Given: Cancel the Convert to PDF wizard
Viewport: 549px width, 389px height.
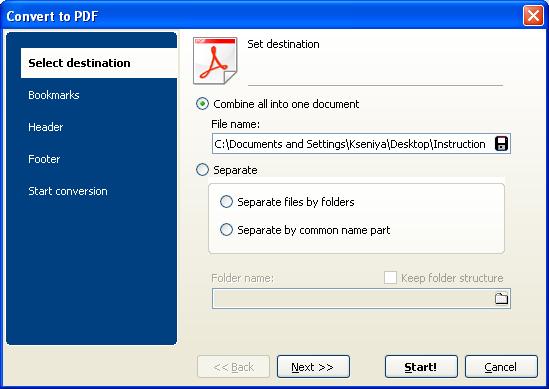Looking at the screenshot, I should [501, 367].
